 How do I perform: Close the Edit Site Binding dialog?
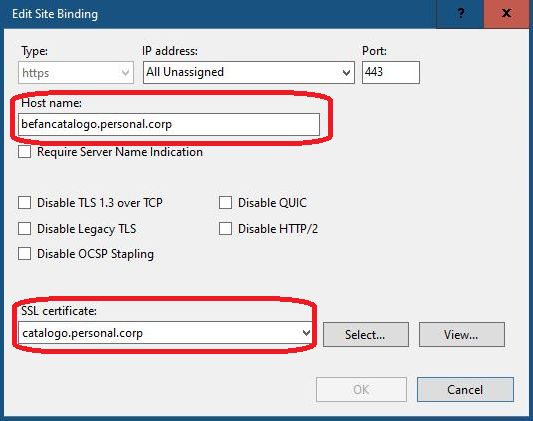506,14
